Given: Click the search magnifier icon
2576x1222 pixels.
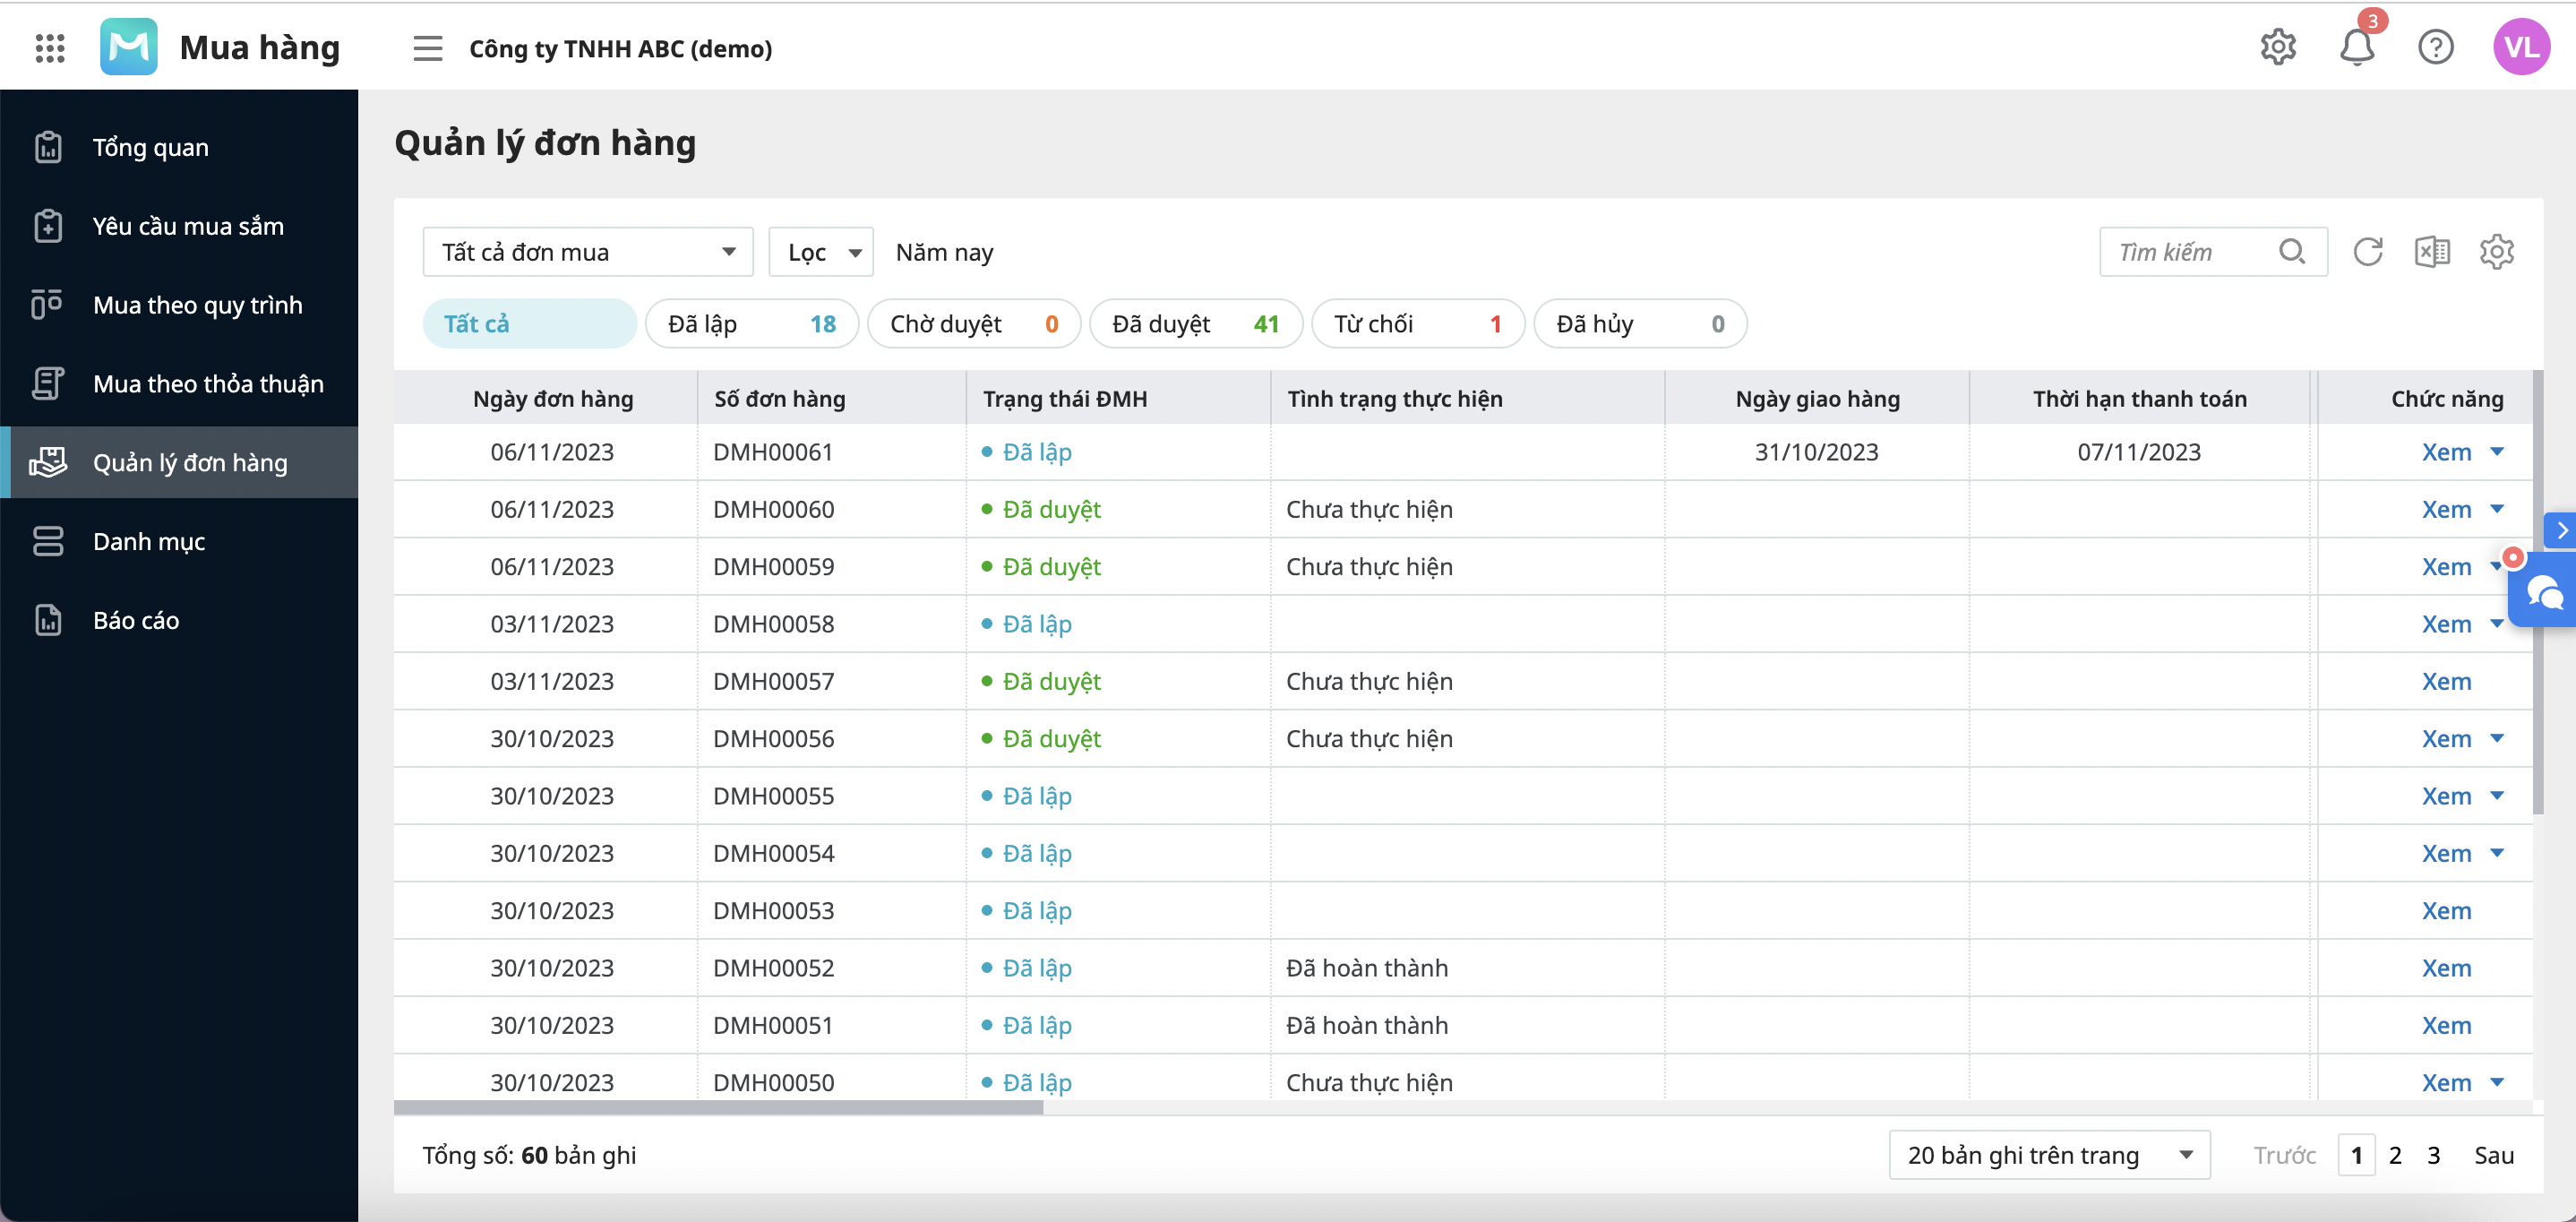Looking at the screenshot, I should (2292, 252).
